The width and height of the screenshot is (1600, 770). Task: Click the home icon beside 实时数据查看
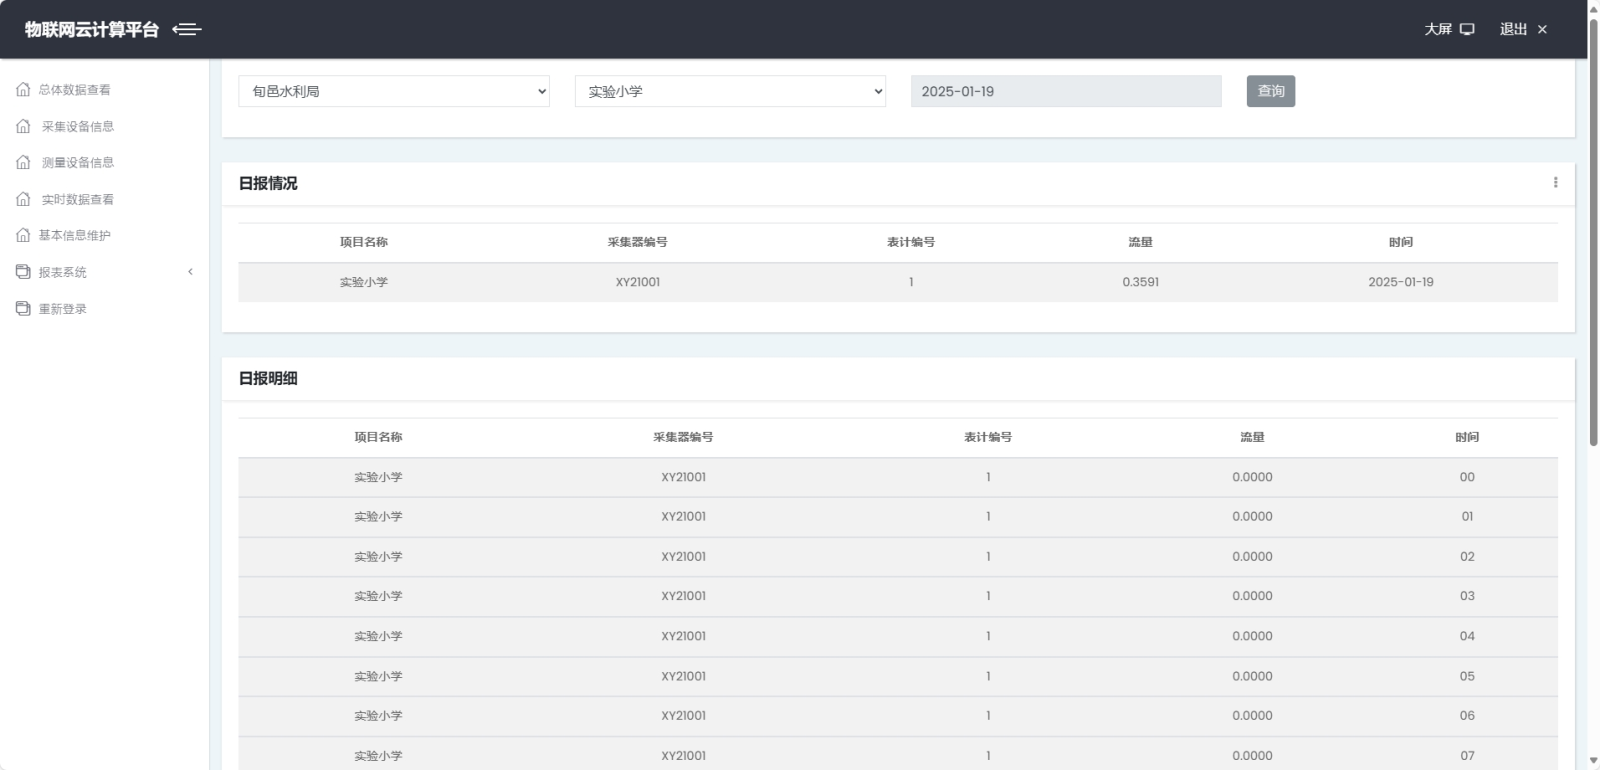23,199
